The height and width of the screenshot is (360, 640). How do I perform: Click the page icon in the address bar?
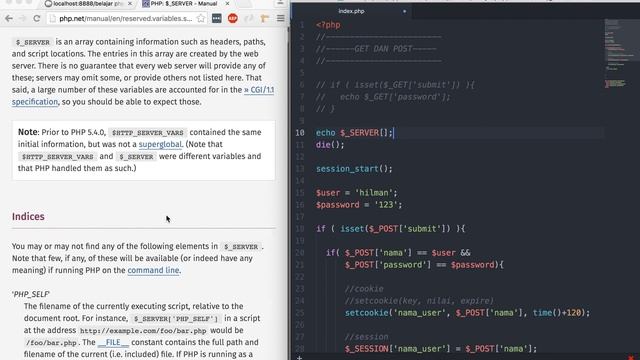pos(53,18)
